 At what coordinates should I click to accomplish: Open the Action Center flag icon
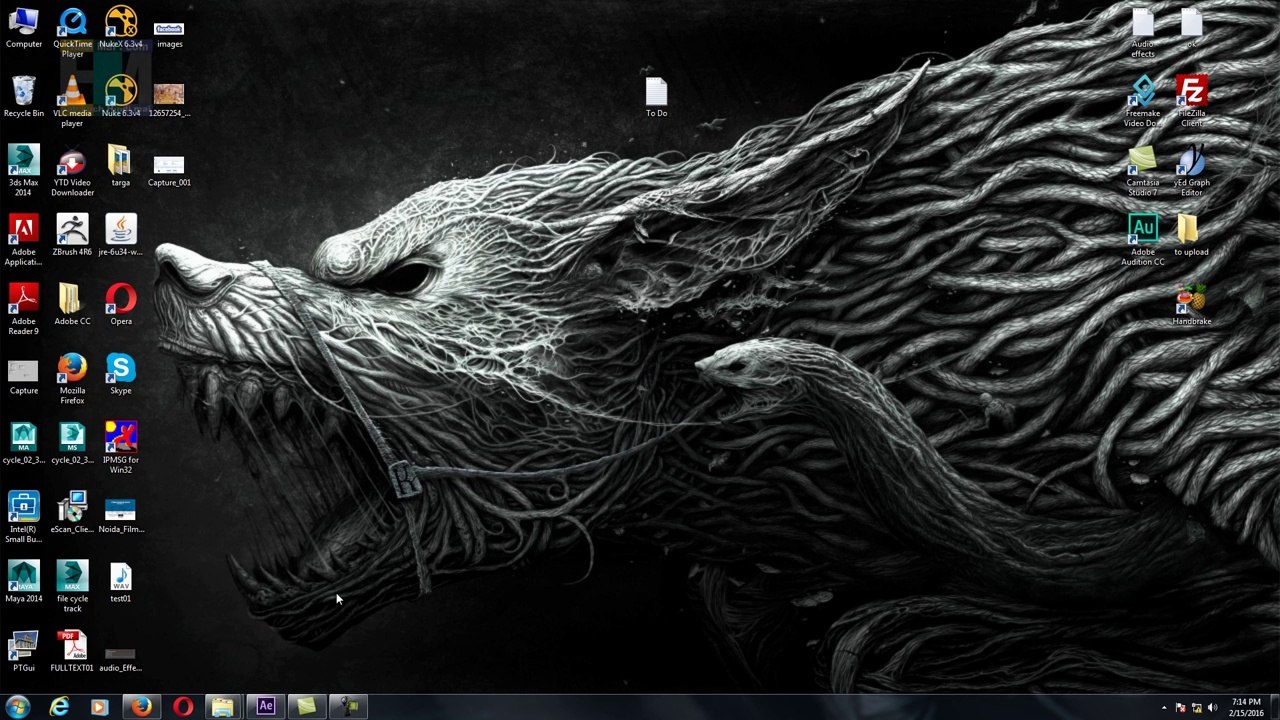(x=1180, y=708)
